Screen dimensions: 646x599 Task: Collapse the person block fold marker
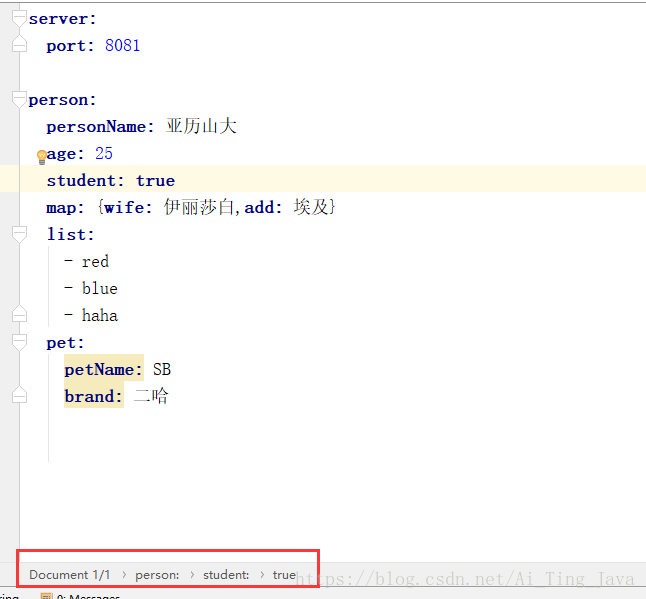point(19,100)
